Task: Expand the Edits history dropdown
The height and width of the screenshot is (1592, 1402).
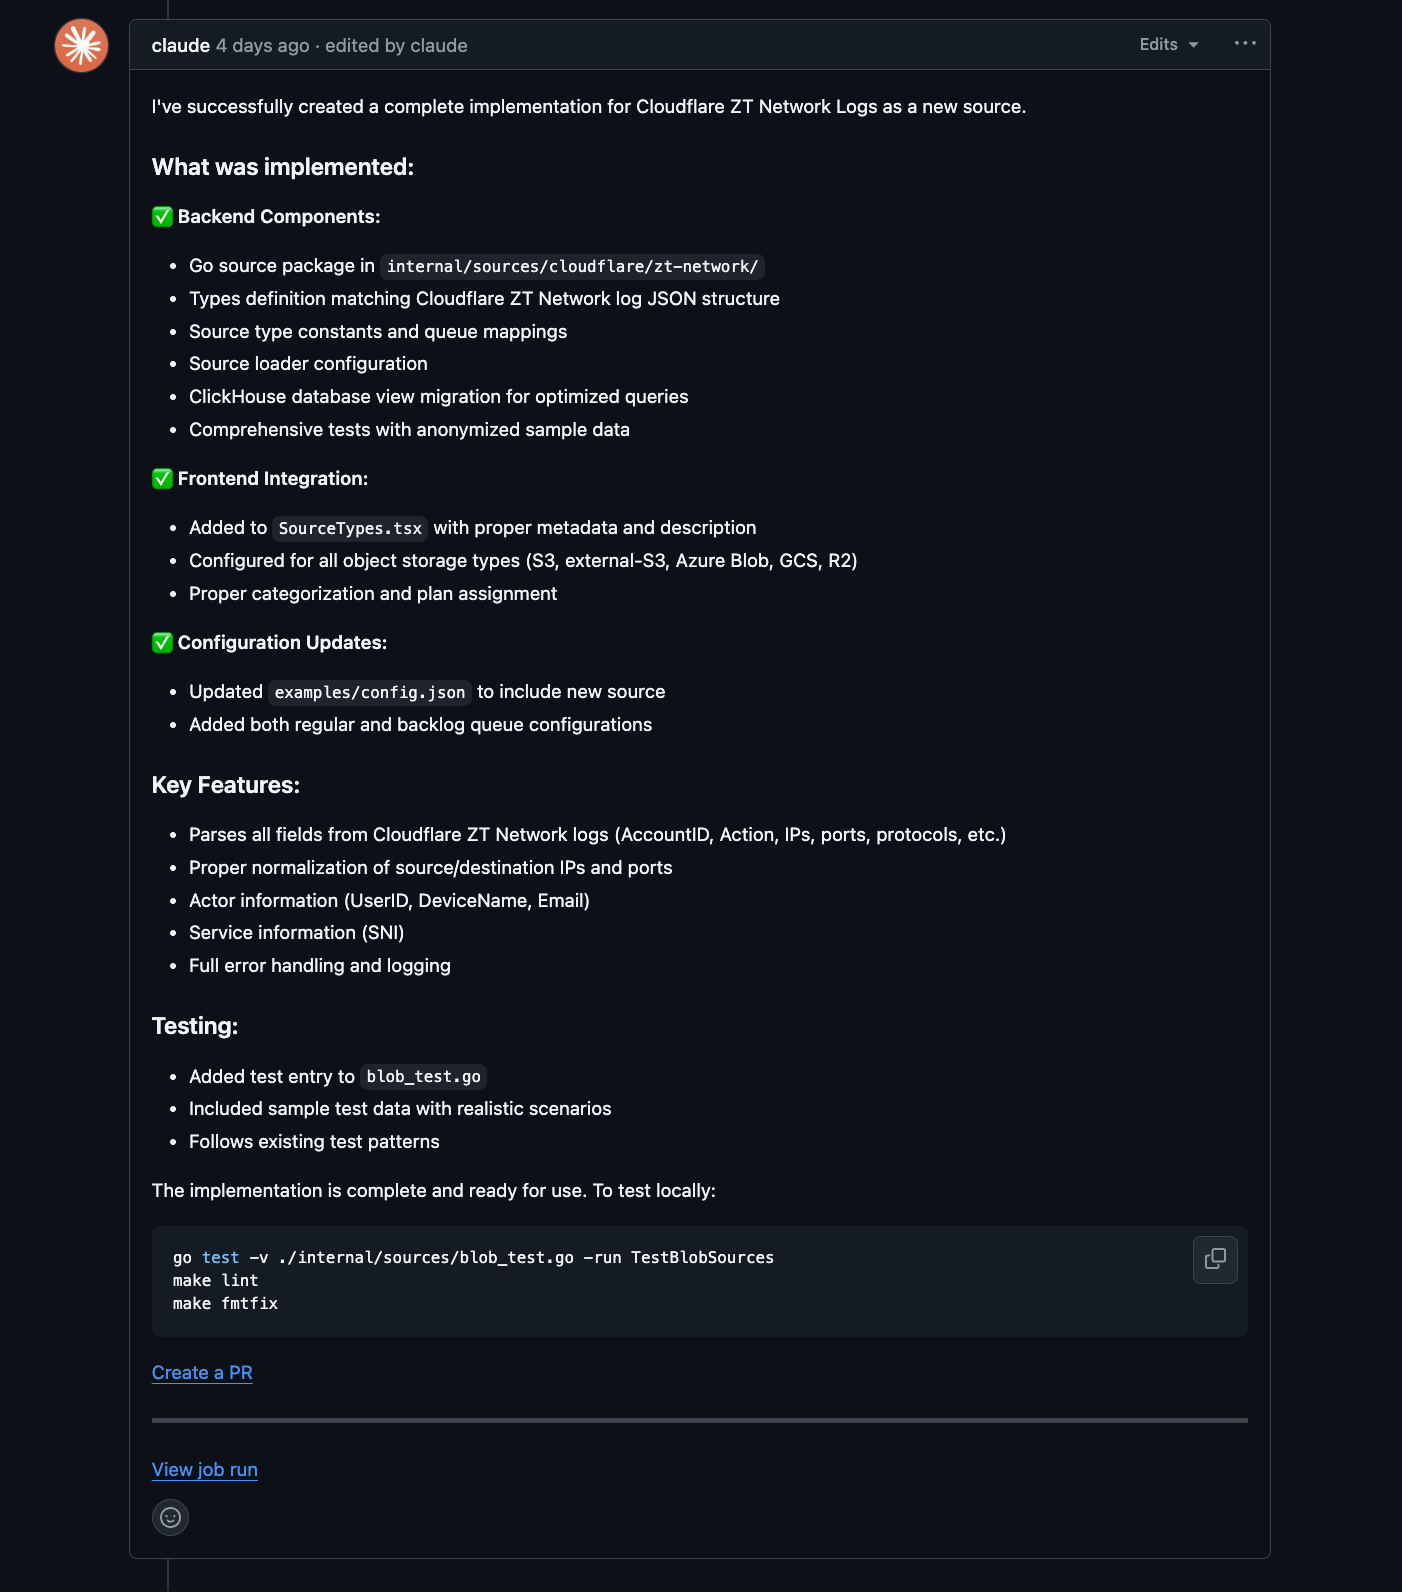Action: [1168, 45]
